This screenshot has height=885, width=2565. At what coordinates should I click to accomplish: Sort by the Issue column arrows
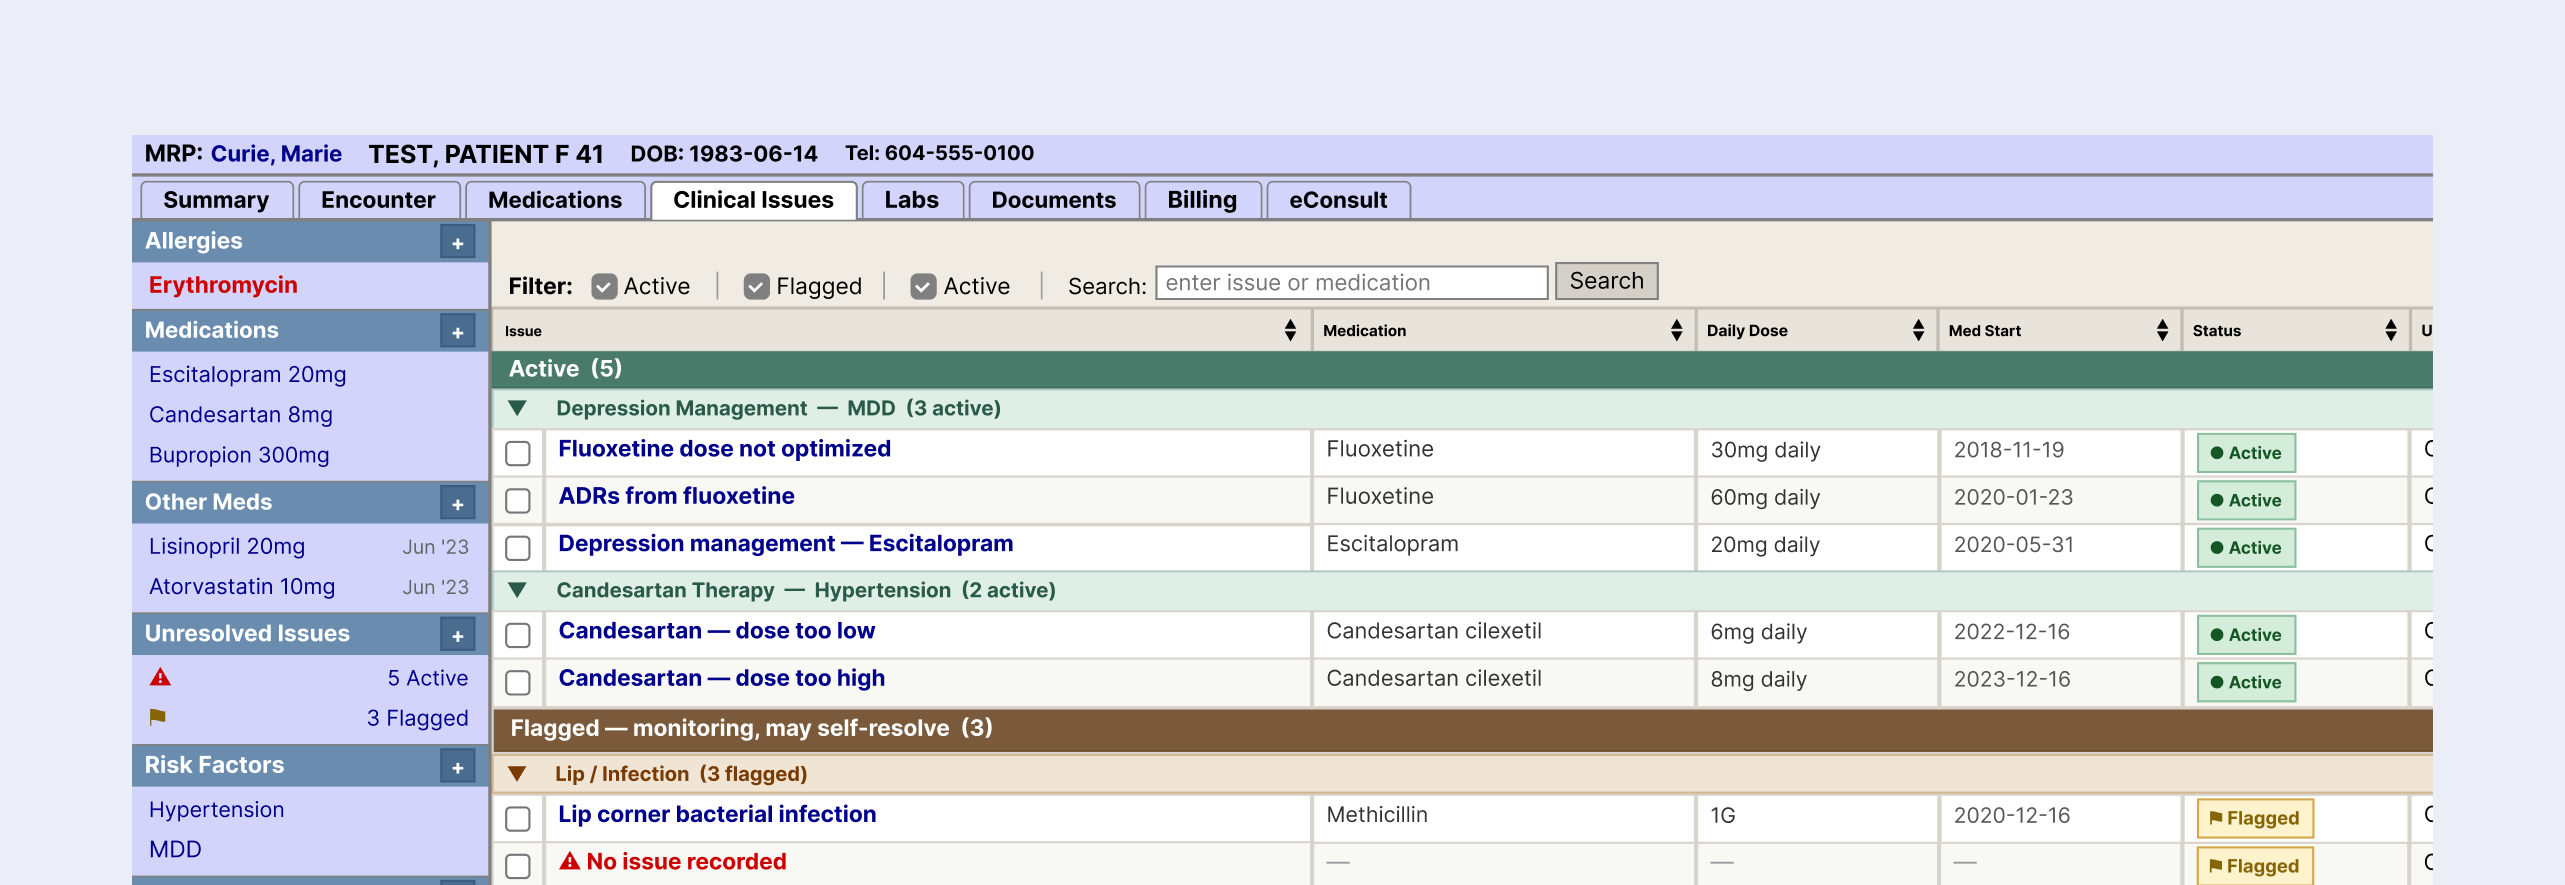(1290, 331)
